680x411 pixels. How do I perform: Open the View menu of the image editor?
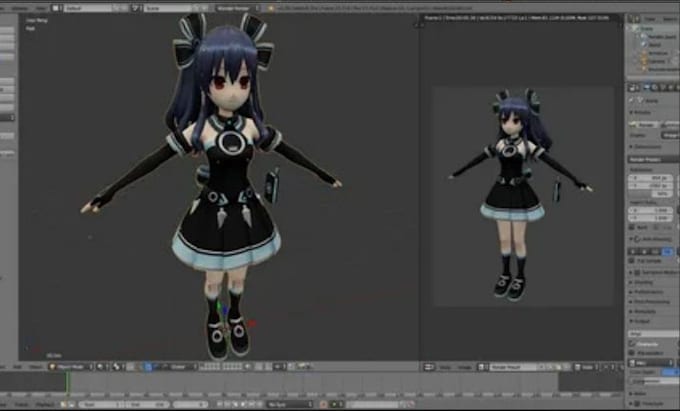click(445, 367)
